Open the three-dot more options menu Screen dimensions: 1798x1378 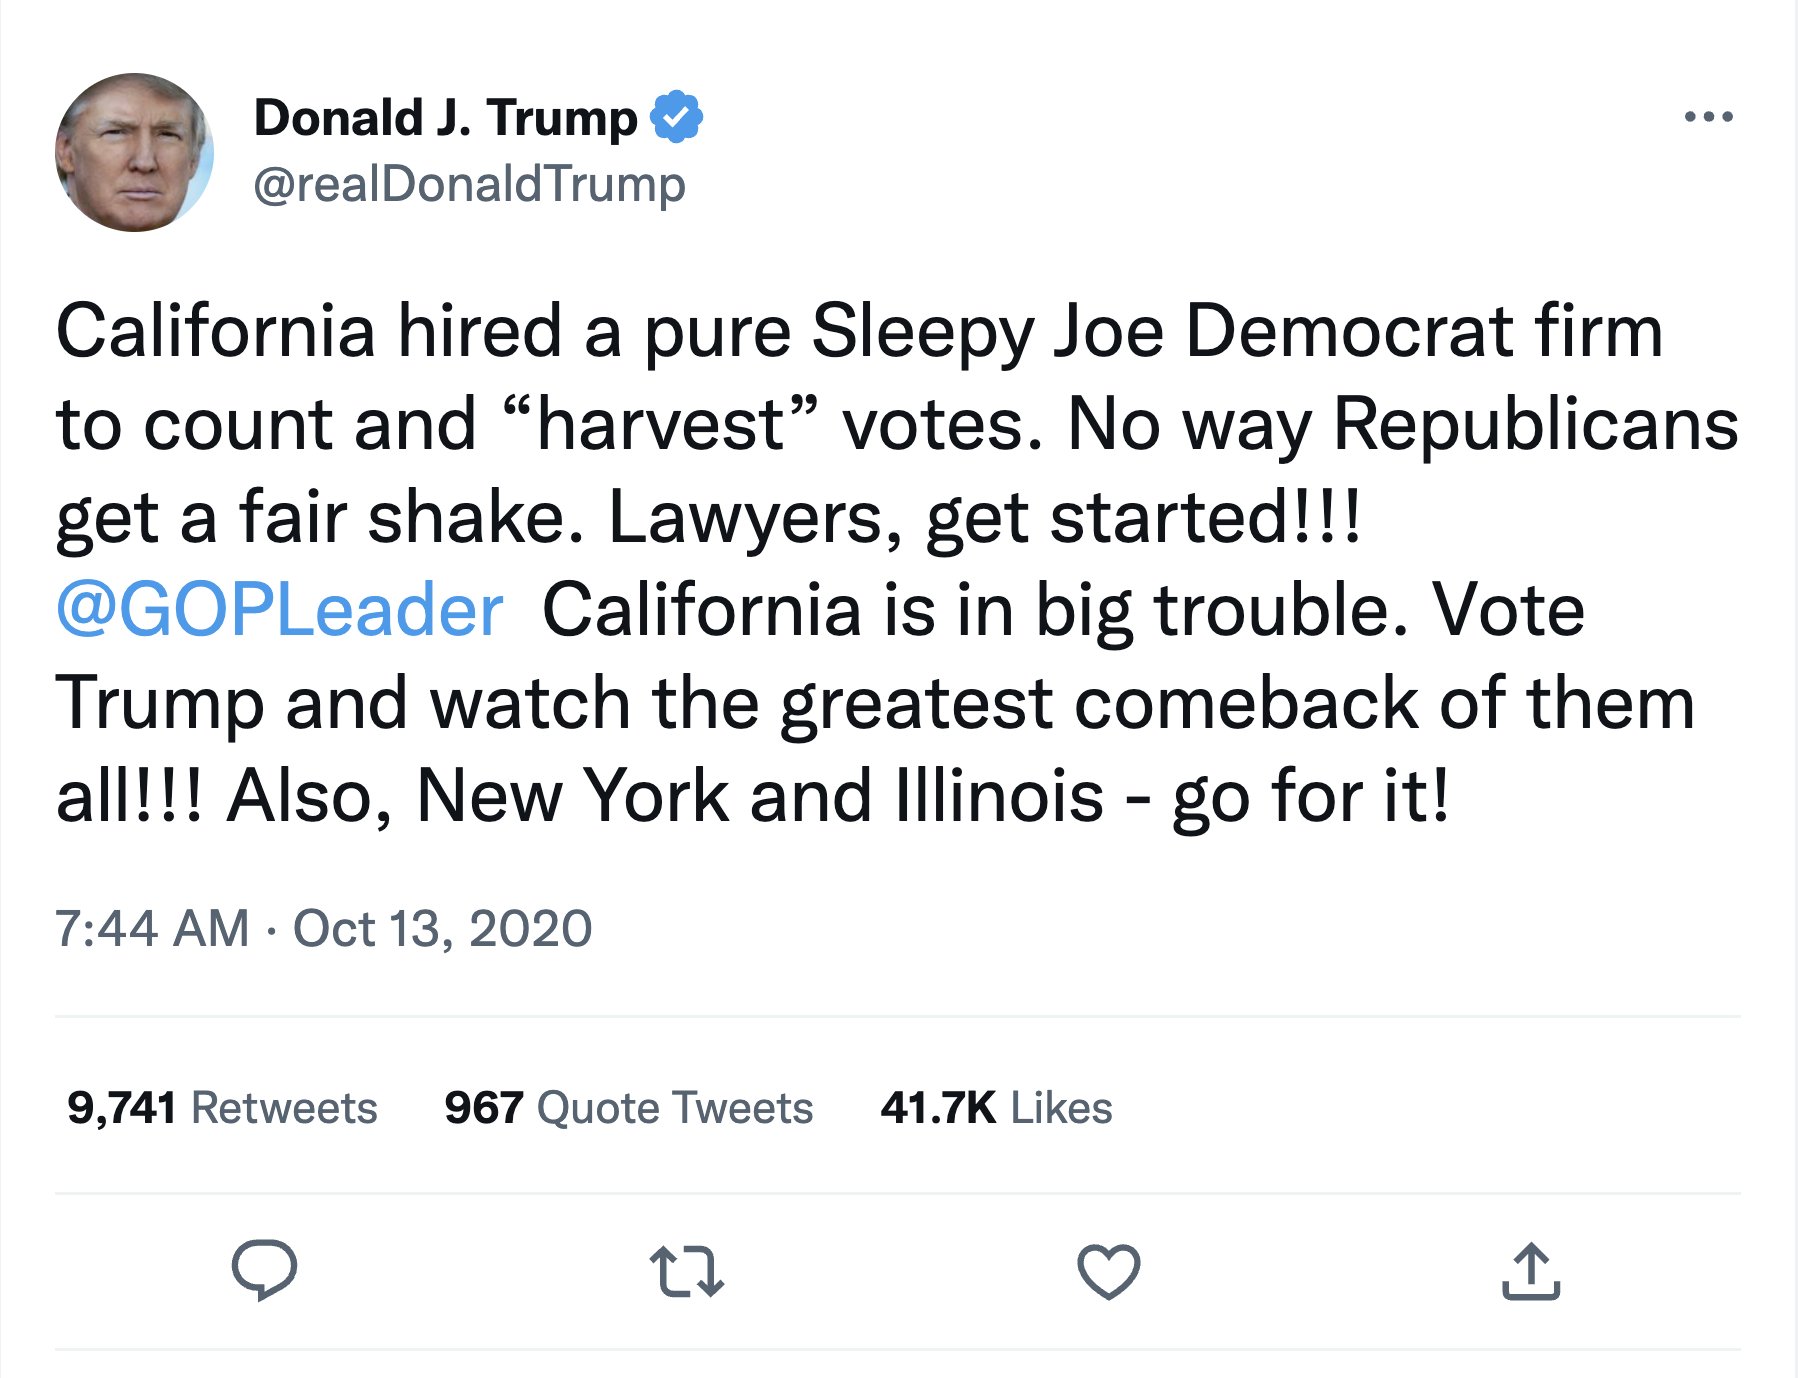point(1708,117)
